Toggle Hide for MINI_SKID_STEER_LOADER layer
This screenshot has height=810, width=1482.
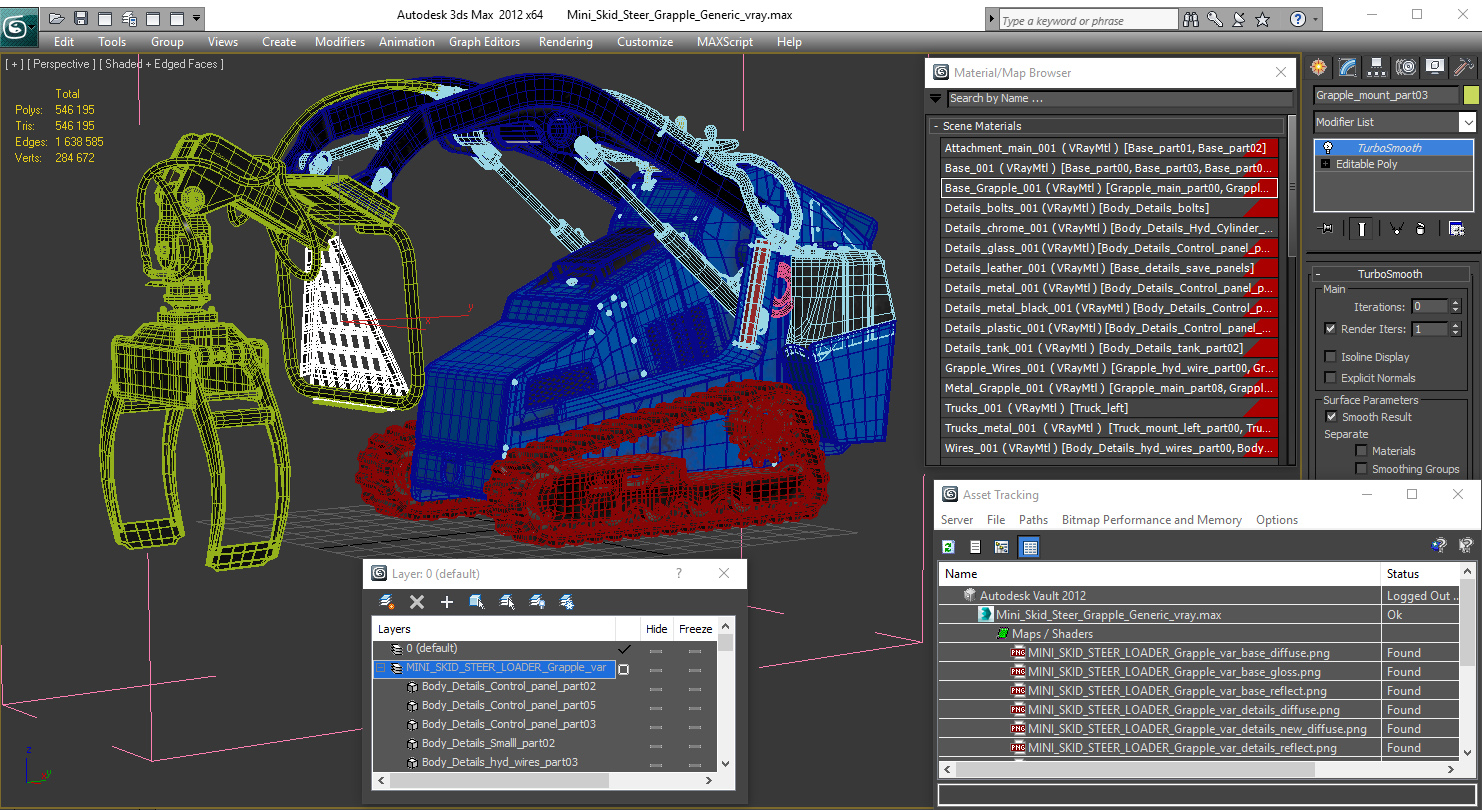pos(656,669)
